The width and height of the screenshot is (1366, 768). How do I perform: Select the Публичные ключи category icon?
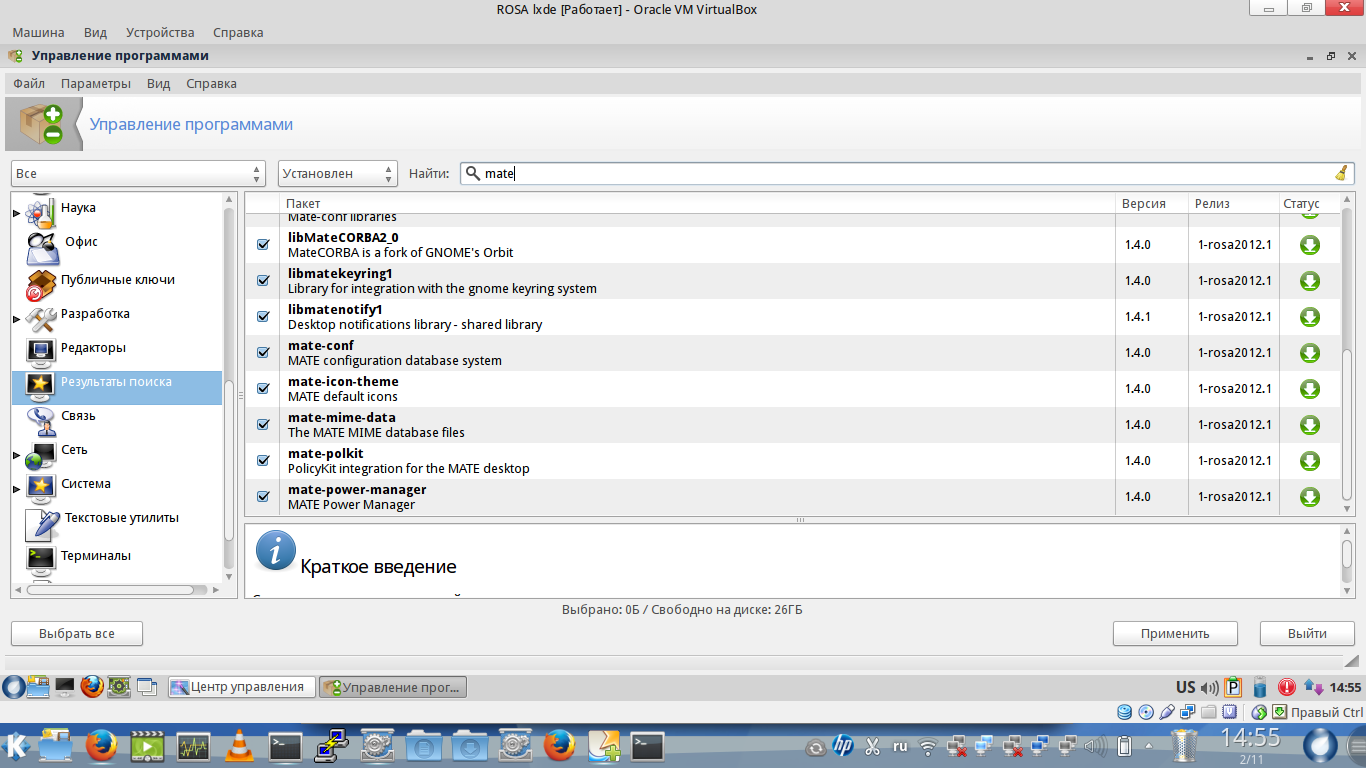(41, 284)
